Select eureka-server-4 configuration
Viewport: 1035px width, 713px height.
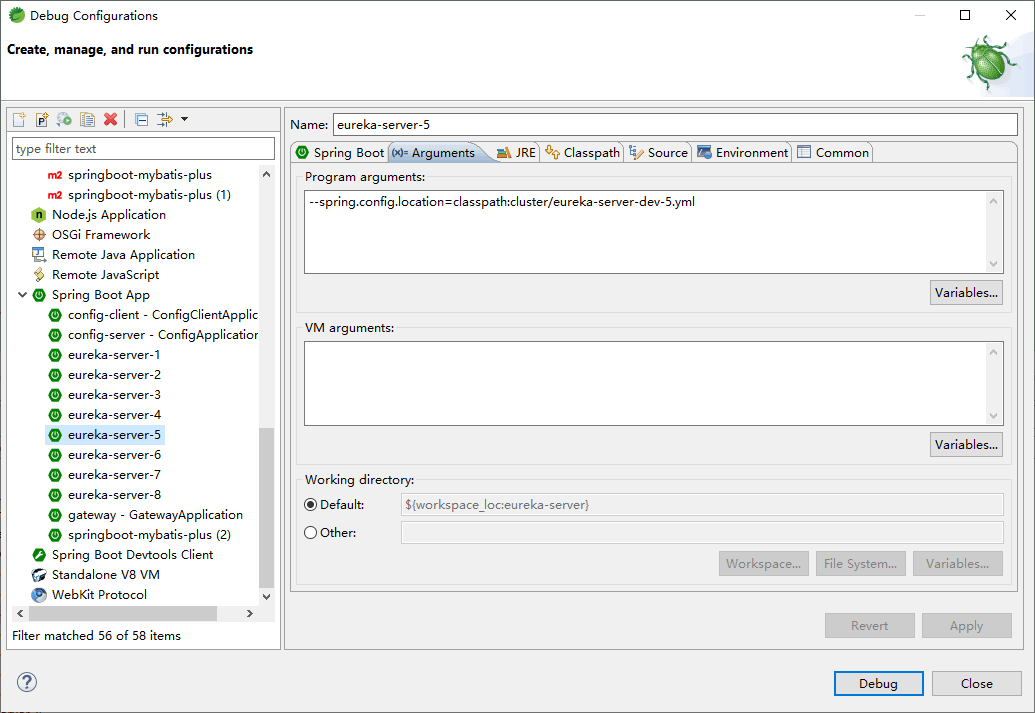click(x=104, y=415)
